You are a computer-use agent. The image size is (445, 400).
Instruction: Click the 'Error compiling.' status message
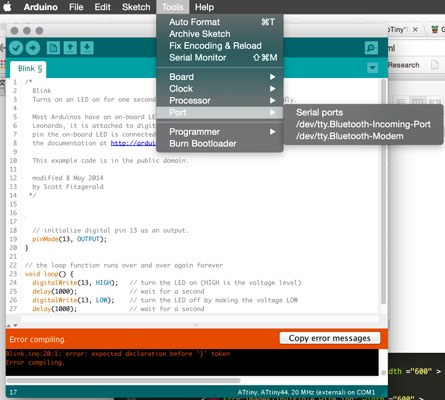37,340
